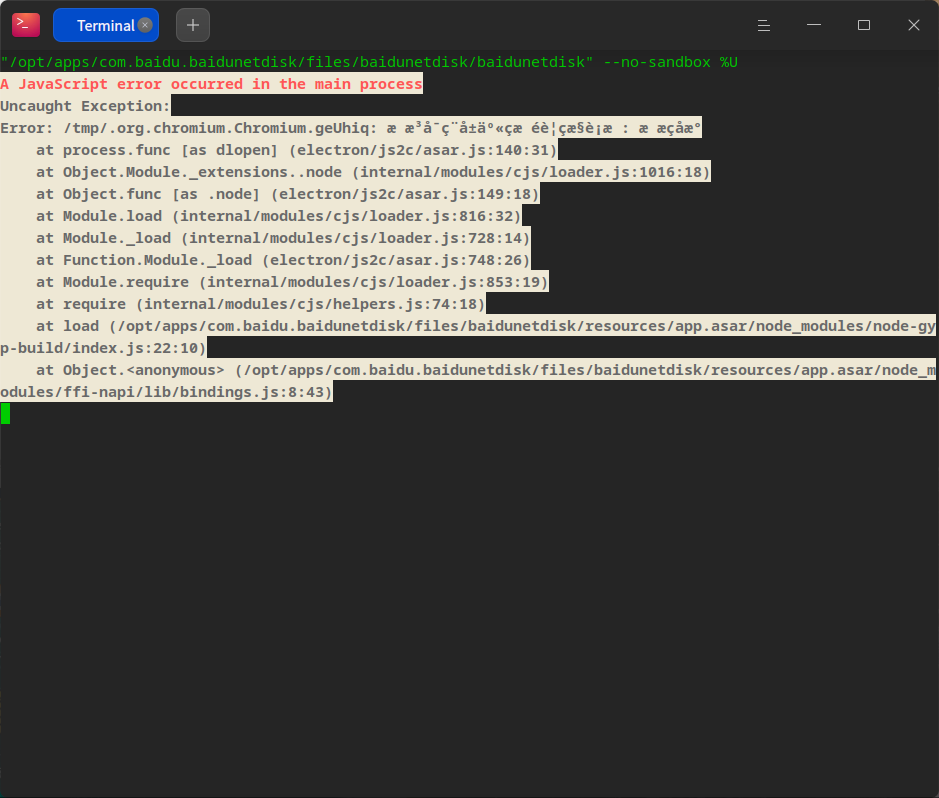The image size is (939, 798).
Task: Click 'odules/ffi-napi/lib/bindings.js:8:43' text
Action: click(x=166, y=392)
